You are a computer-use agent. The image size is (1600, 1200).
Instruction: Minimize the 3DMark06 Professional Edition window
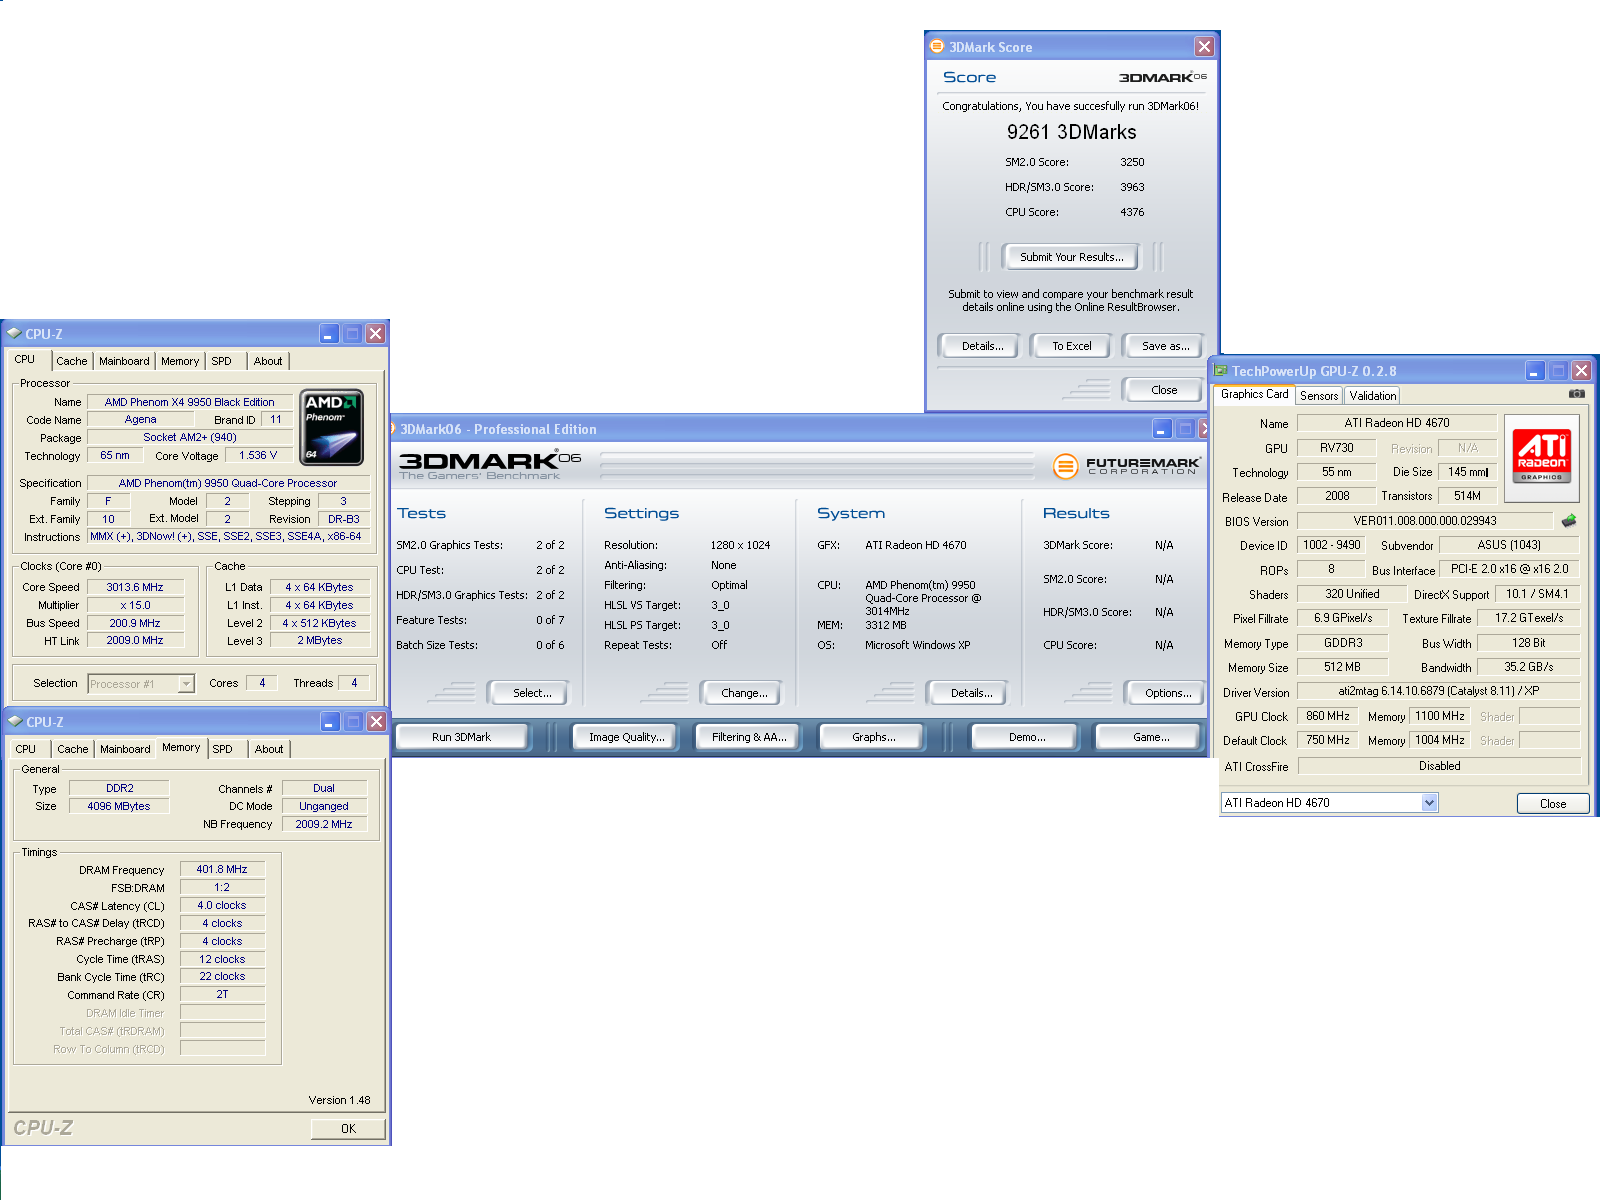(x=1161, y=429)
